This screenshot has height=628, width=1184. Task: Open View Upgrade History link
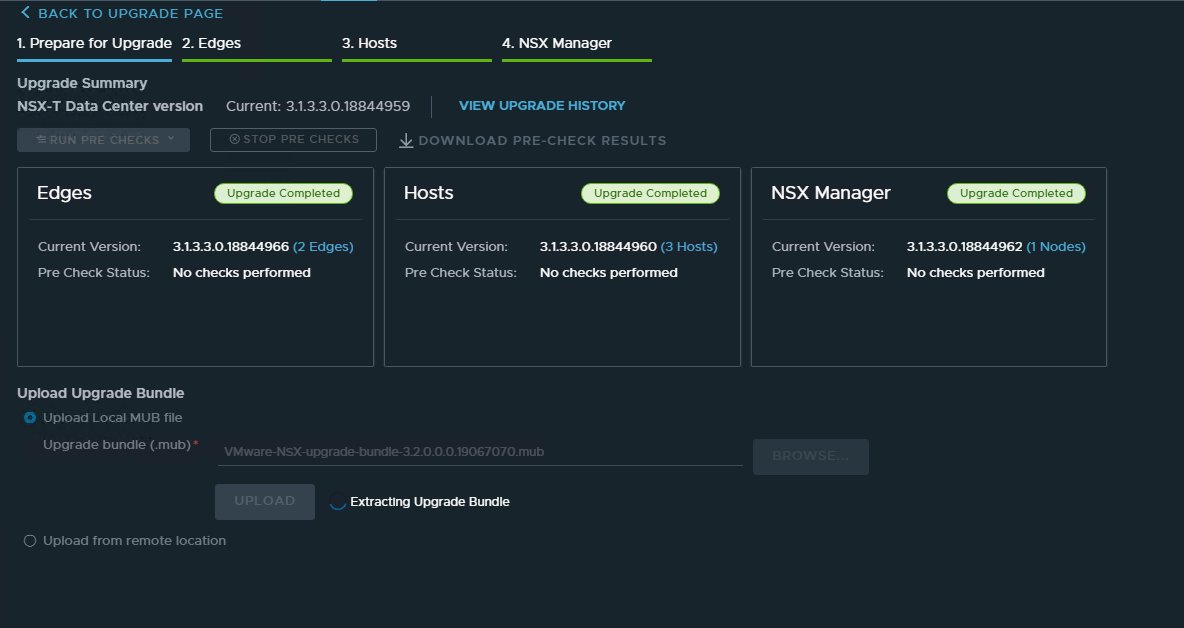tap(542, 106)
